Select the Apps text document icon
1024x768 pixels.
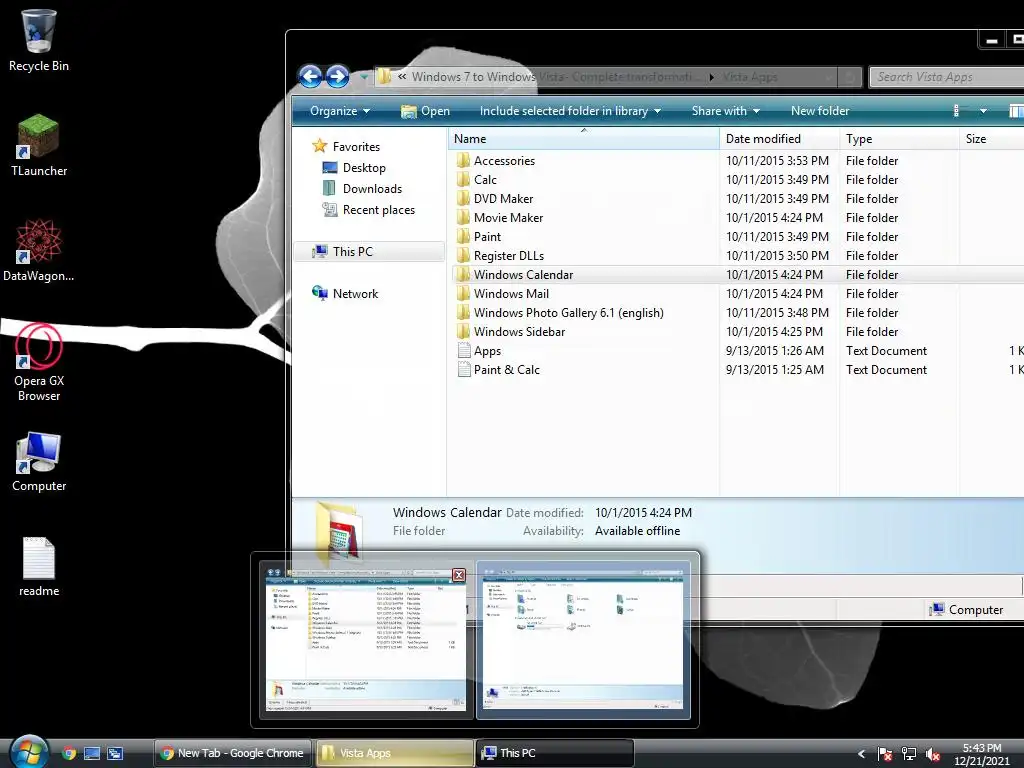pyautogui.click(x=464, y=351)
